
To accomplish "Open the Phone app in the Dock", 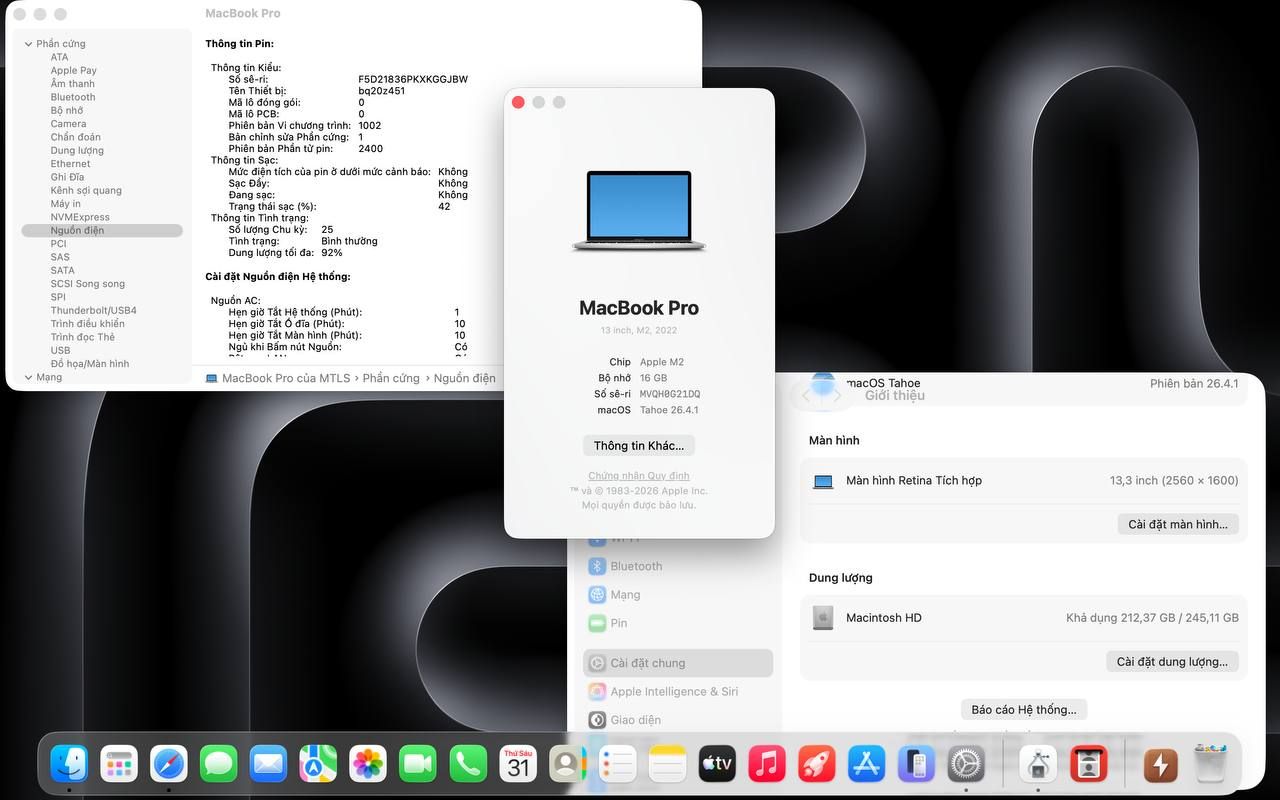I will [468, 765].
